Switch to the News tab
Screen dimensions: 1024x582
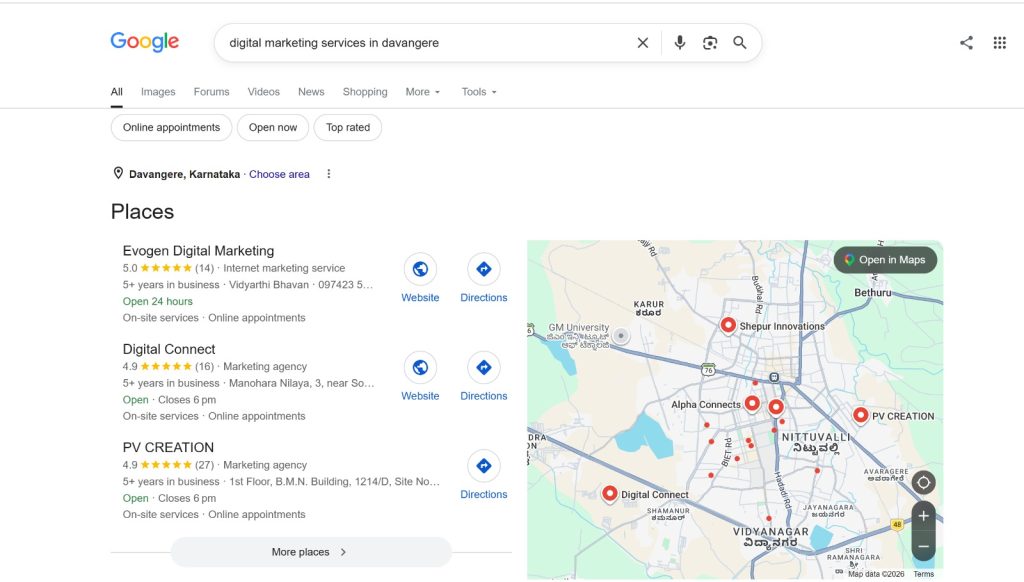(311, 92)
